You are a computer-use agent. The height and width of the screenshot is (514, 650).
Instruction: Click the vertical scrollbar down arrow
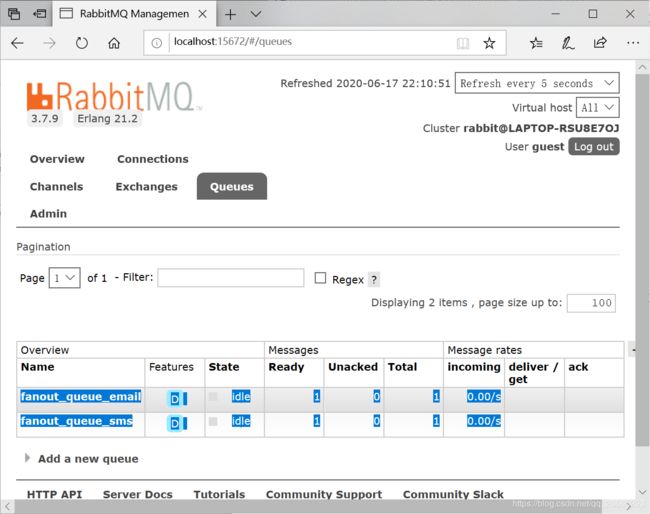(642, 492)
